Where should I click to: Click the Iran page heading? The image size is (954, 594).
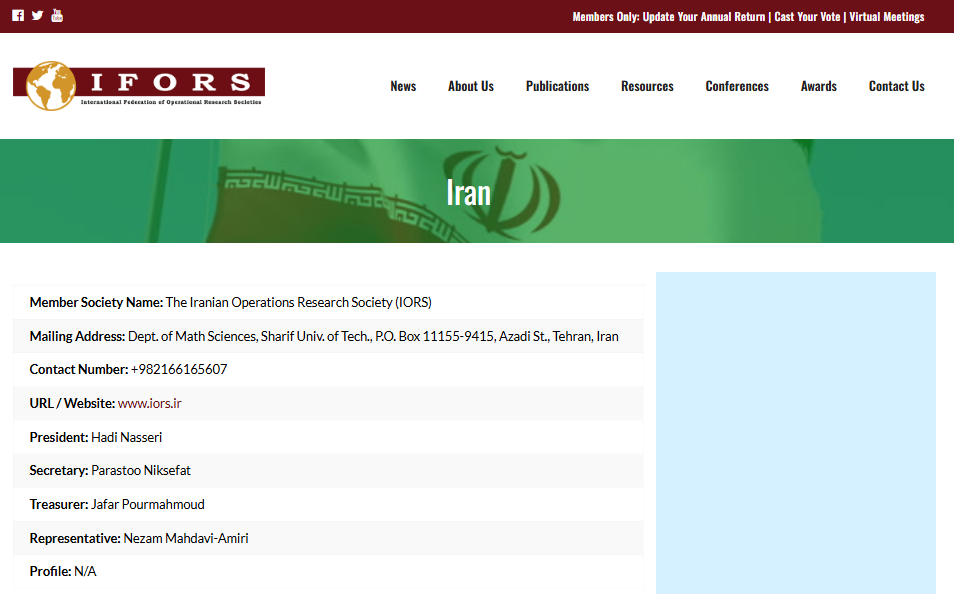coord(468,191)
